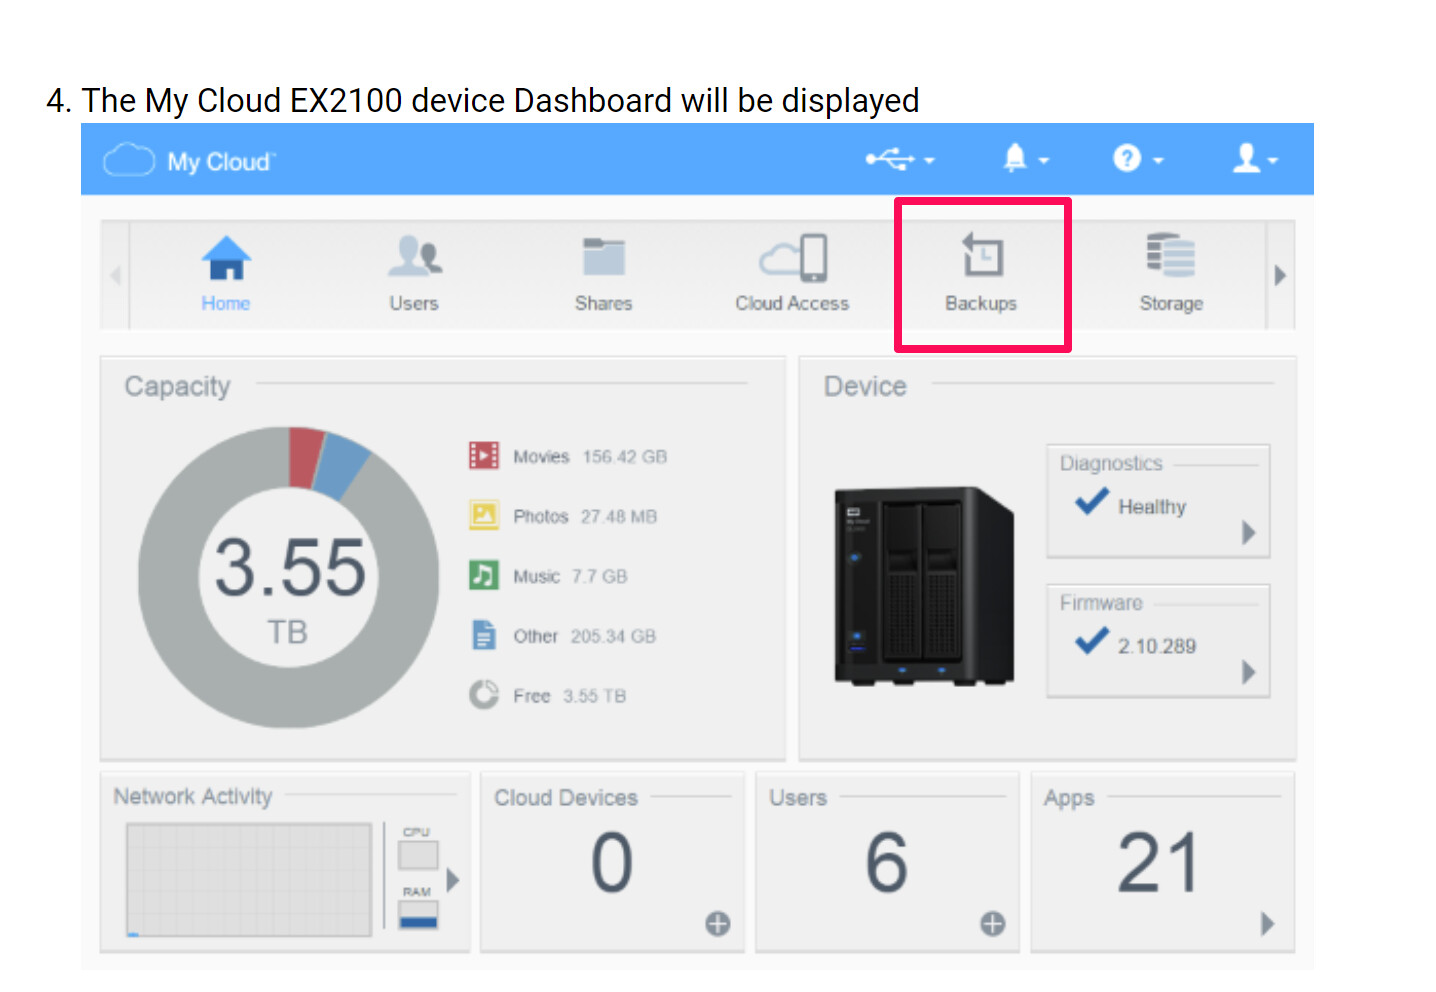Image resolution: width=1436 pixels, height=992 pixels.
Task: Go to the Home tab
Action: coord(226,273)
